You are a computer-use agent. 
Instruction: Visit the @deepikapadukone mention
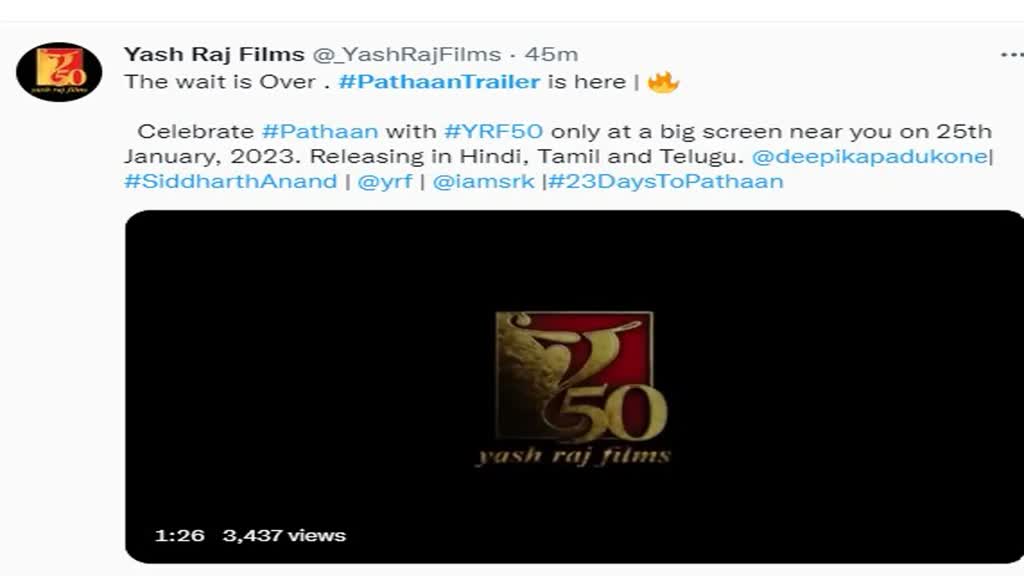point(870,156)
